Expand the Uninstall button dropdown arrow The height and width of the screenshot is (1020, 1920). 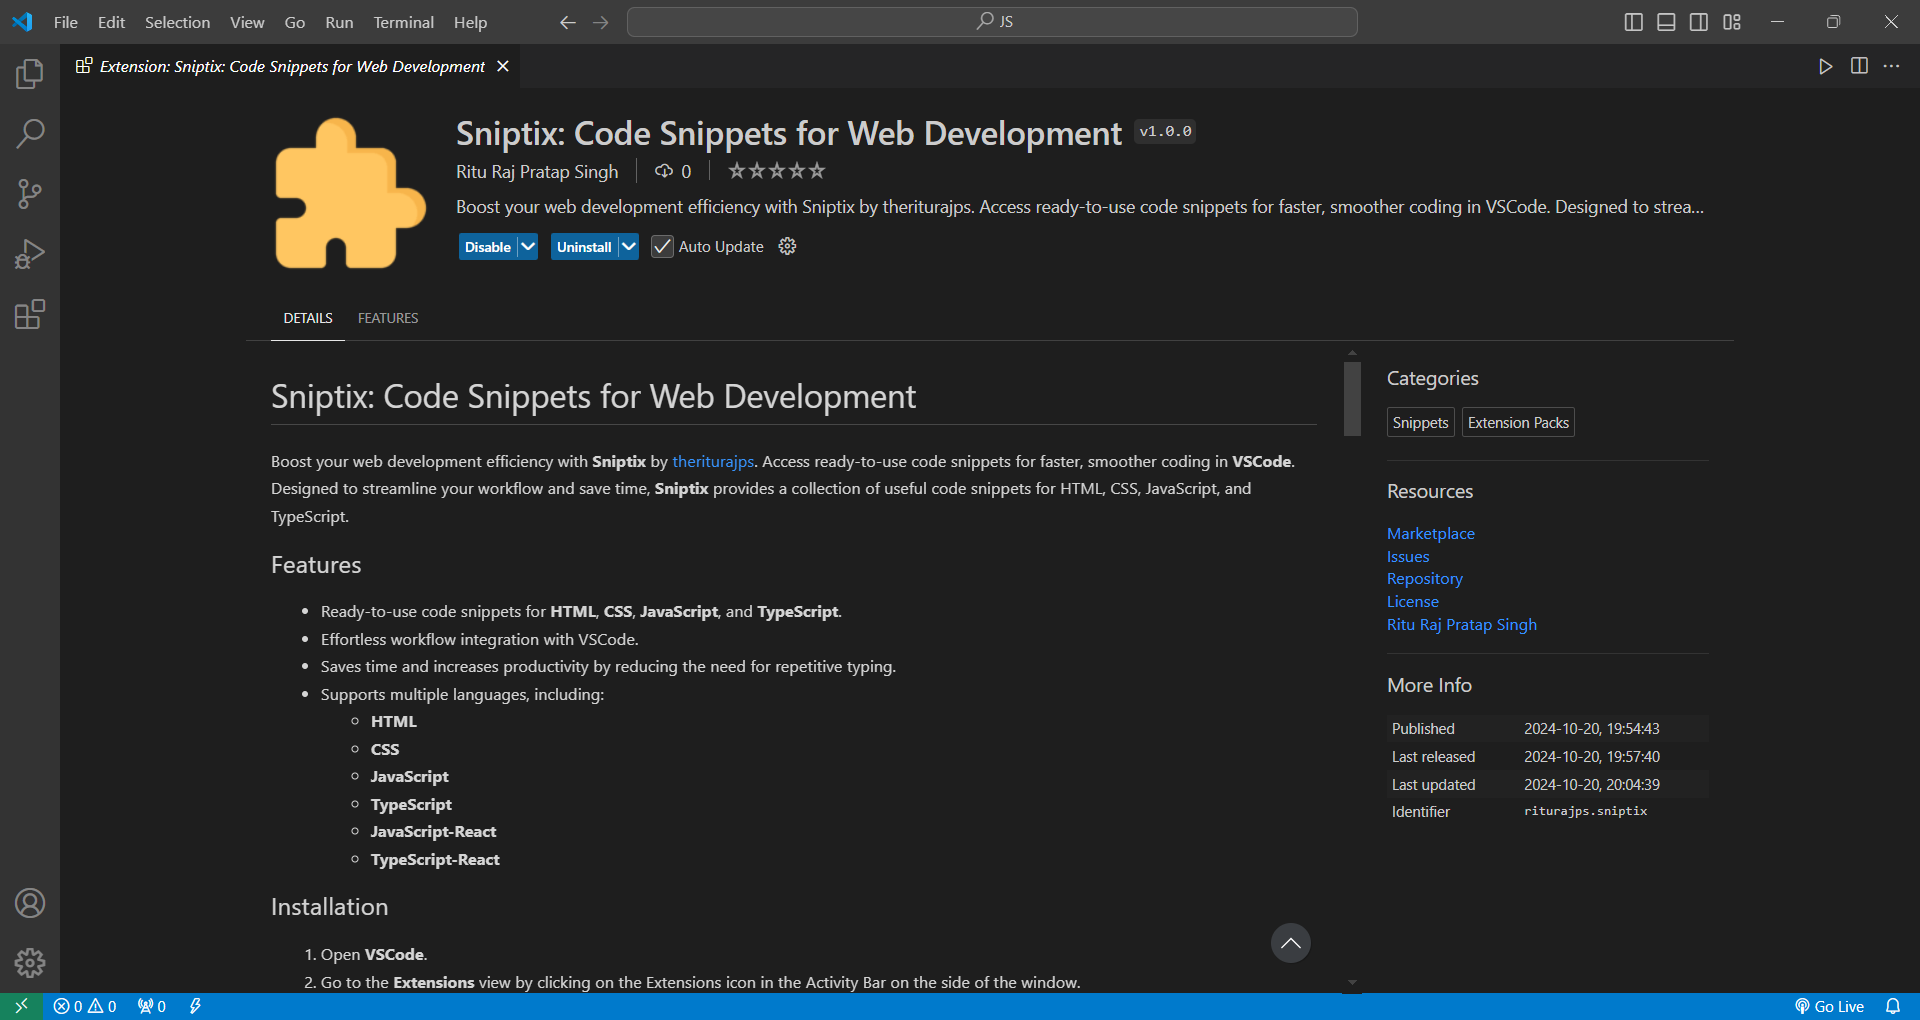click(x=628, y=246)
